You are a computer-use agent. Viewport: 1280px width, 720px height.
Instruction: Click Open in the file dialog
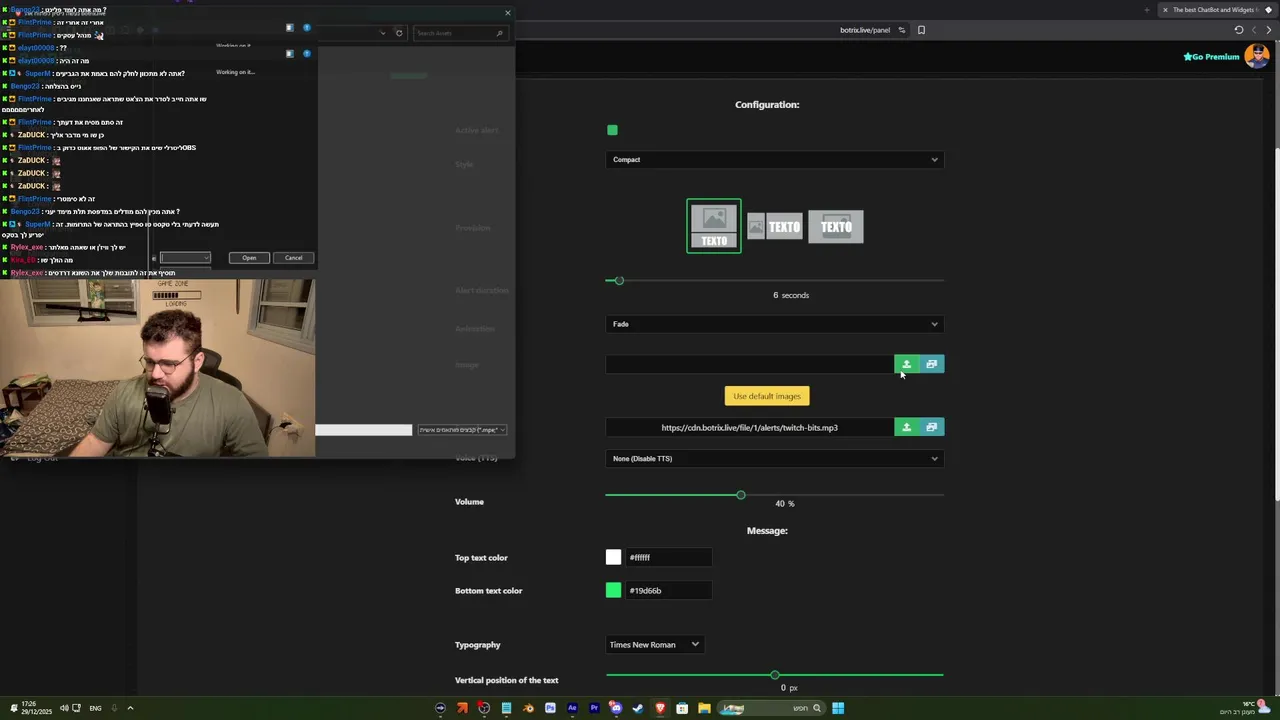coord(249,258)
